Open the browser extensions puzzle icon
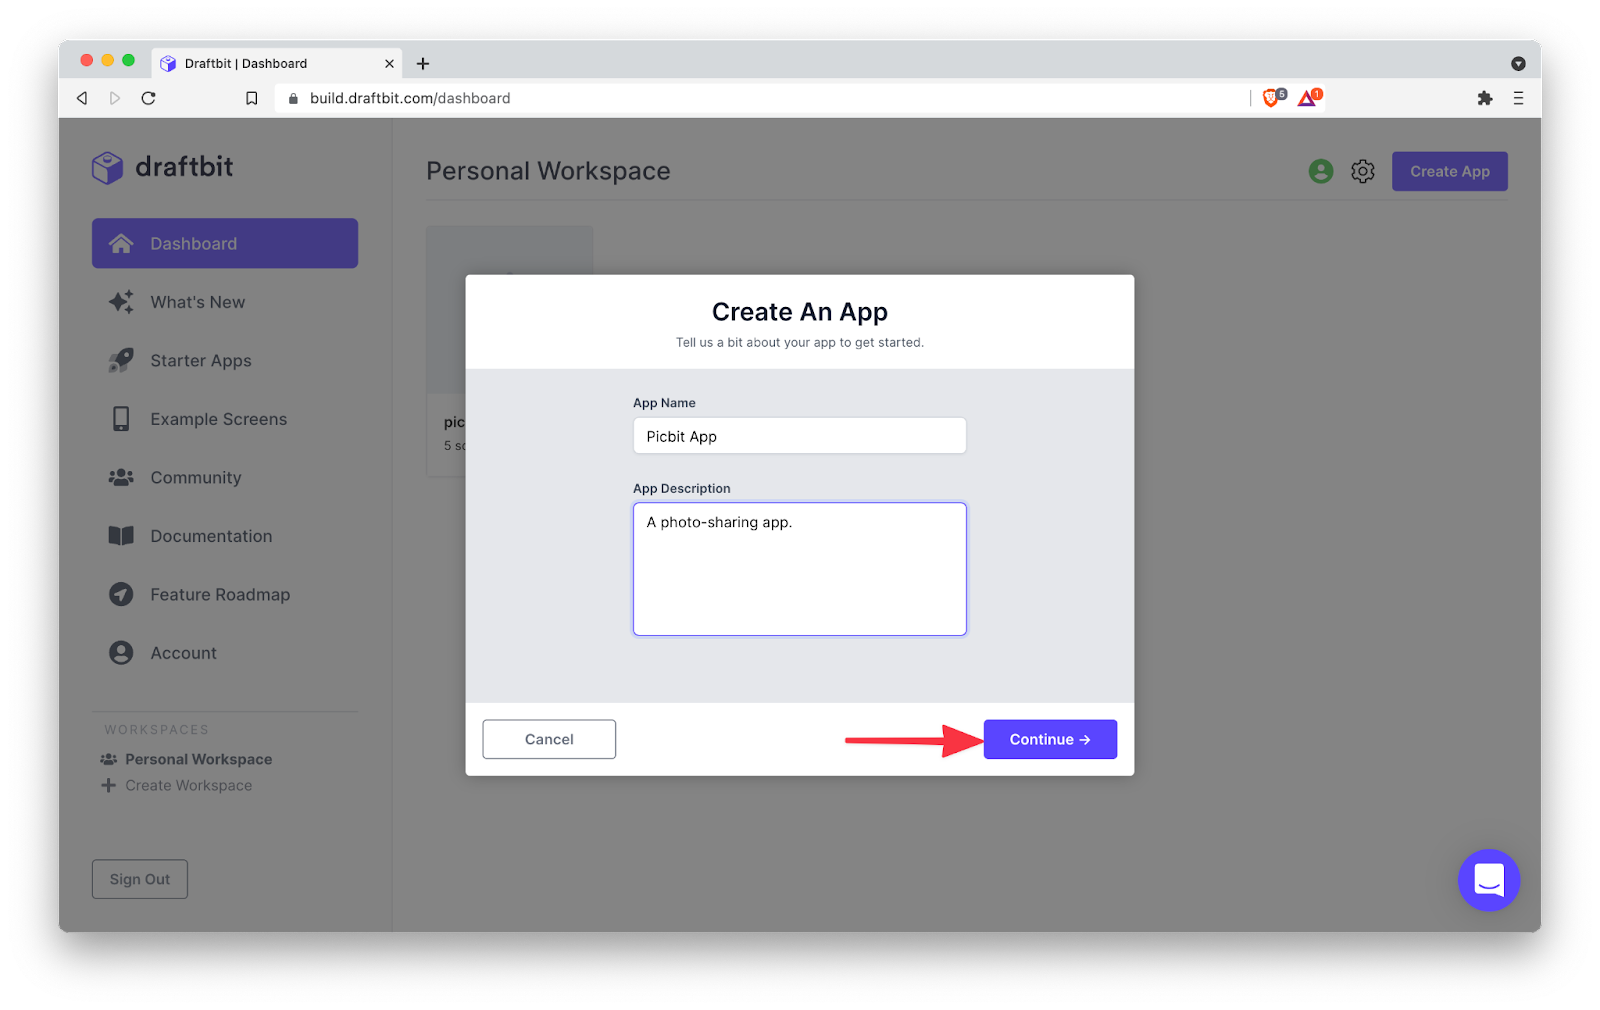Screen dimensions: 1600x1010 1484,98
